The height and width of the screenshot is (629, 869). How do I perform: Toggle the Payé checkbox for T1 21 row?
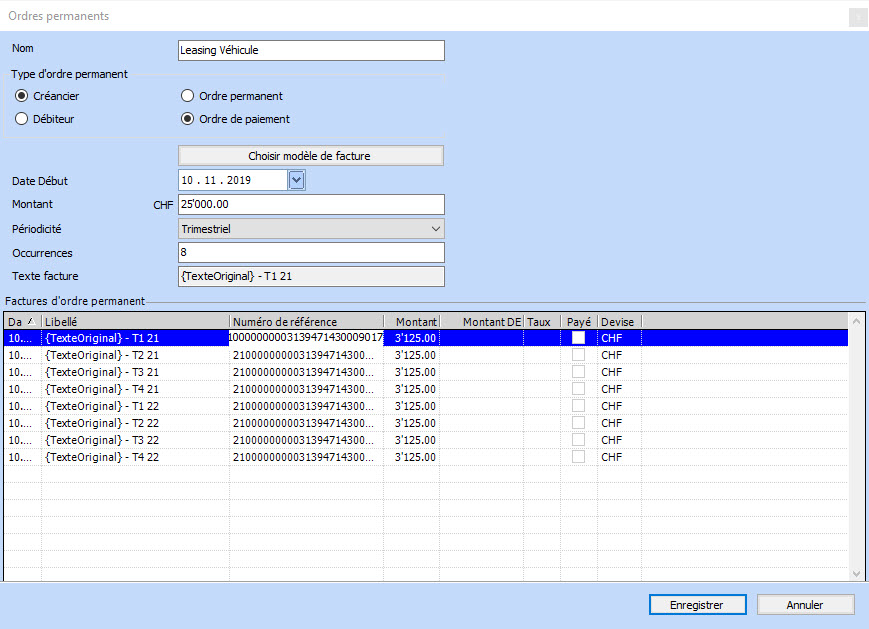click(578, 339)
